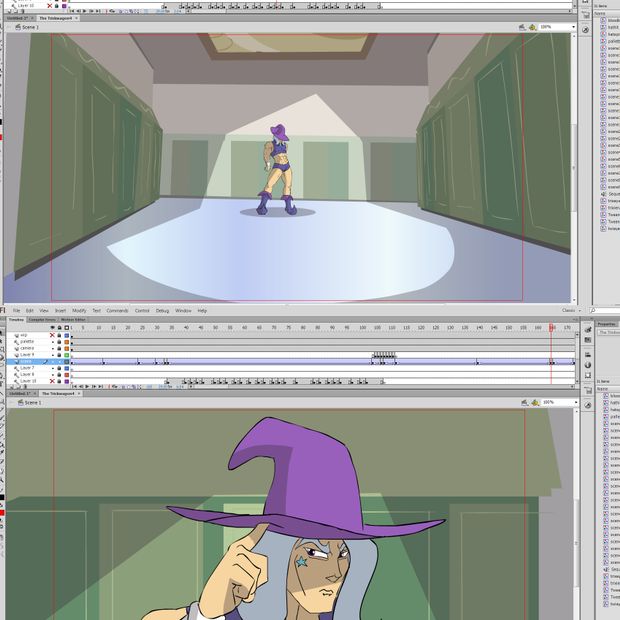Go to last frame in lower timeline
Viewport: 620px width, 620px height.
coord(100,387)
